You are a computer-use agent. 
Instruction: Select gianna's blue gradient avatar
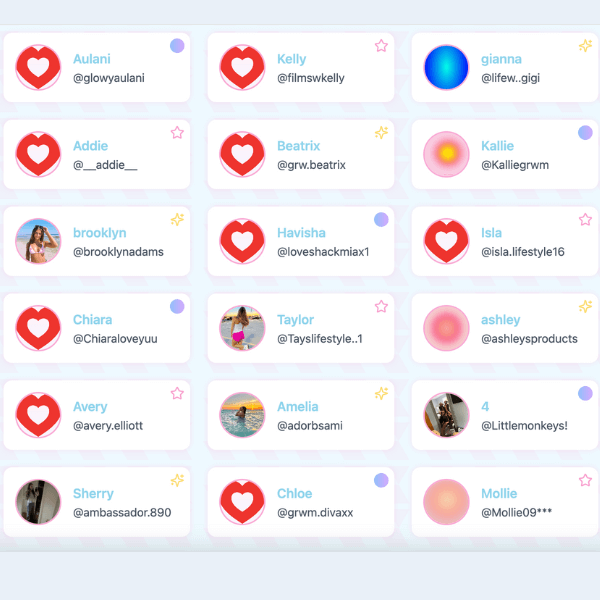click(x=446, y=67)
